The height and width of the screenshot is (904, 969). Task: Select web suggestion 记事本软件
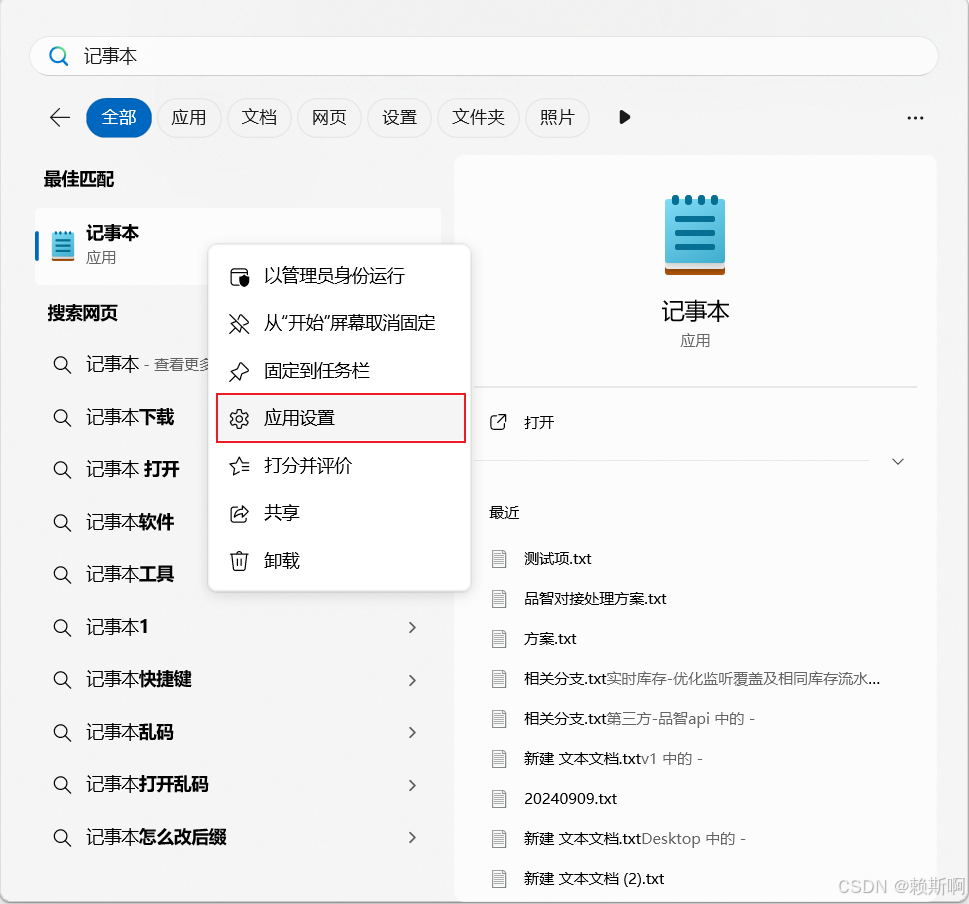pyautogui.click(x=130, y=523)
